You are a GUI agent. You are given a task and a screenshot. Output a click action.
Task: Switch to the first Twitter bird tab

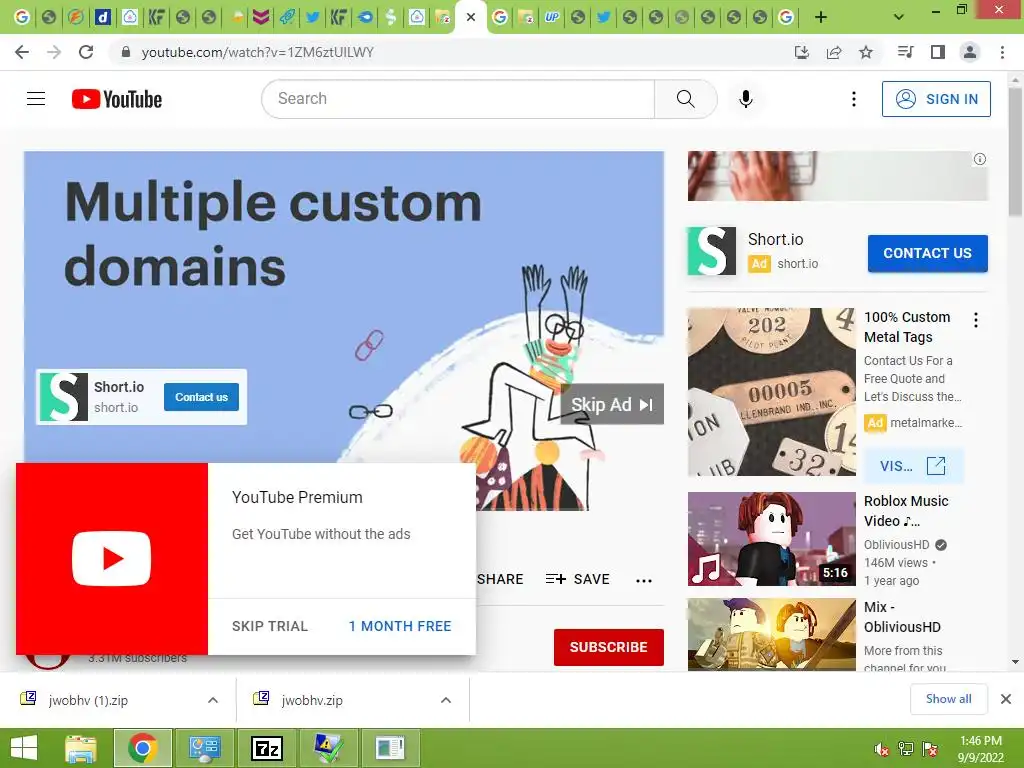click(x=313, y=17)
